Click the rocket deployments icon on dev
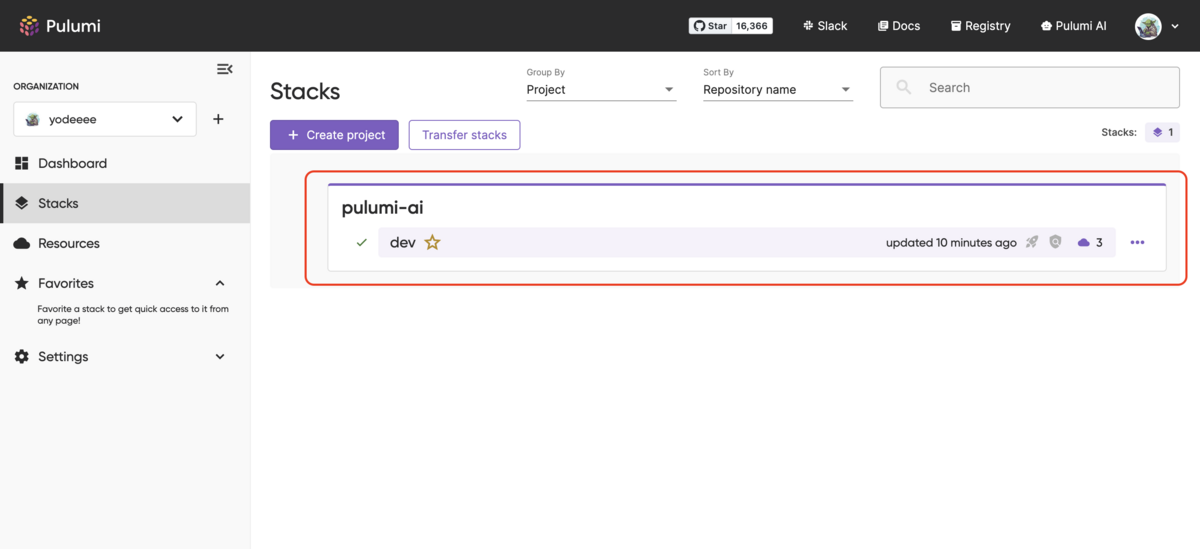This screenshot has width=1200, height=549. tap(1032, 242)
